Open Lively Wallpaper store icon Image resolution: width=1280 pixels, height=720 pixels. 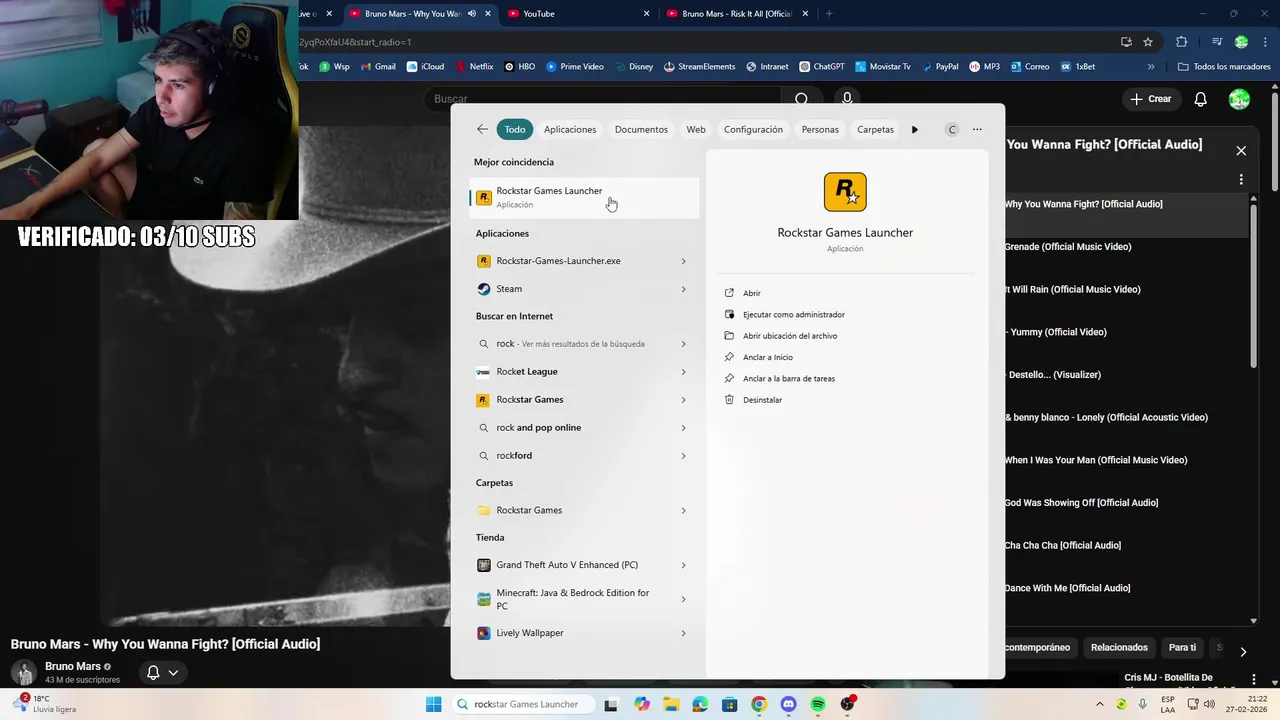coord(484,633)
